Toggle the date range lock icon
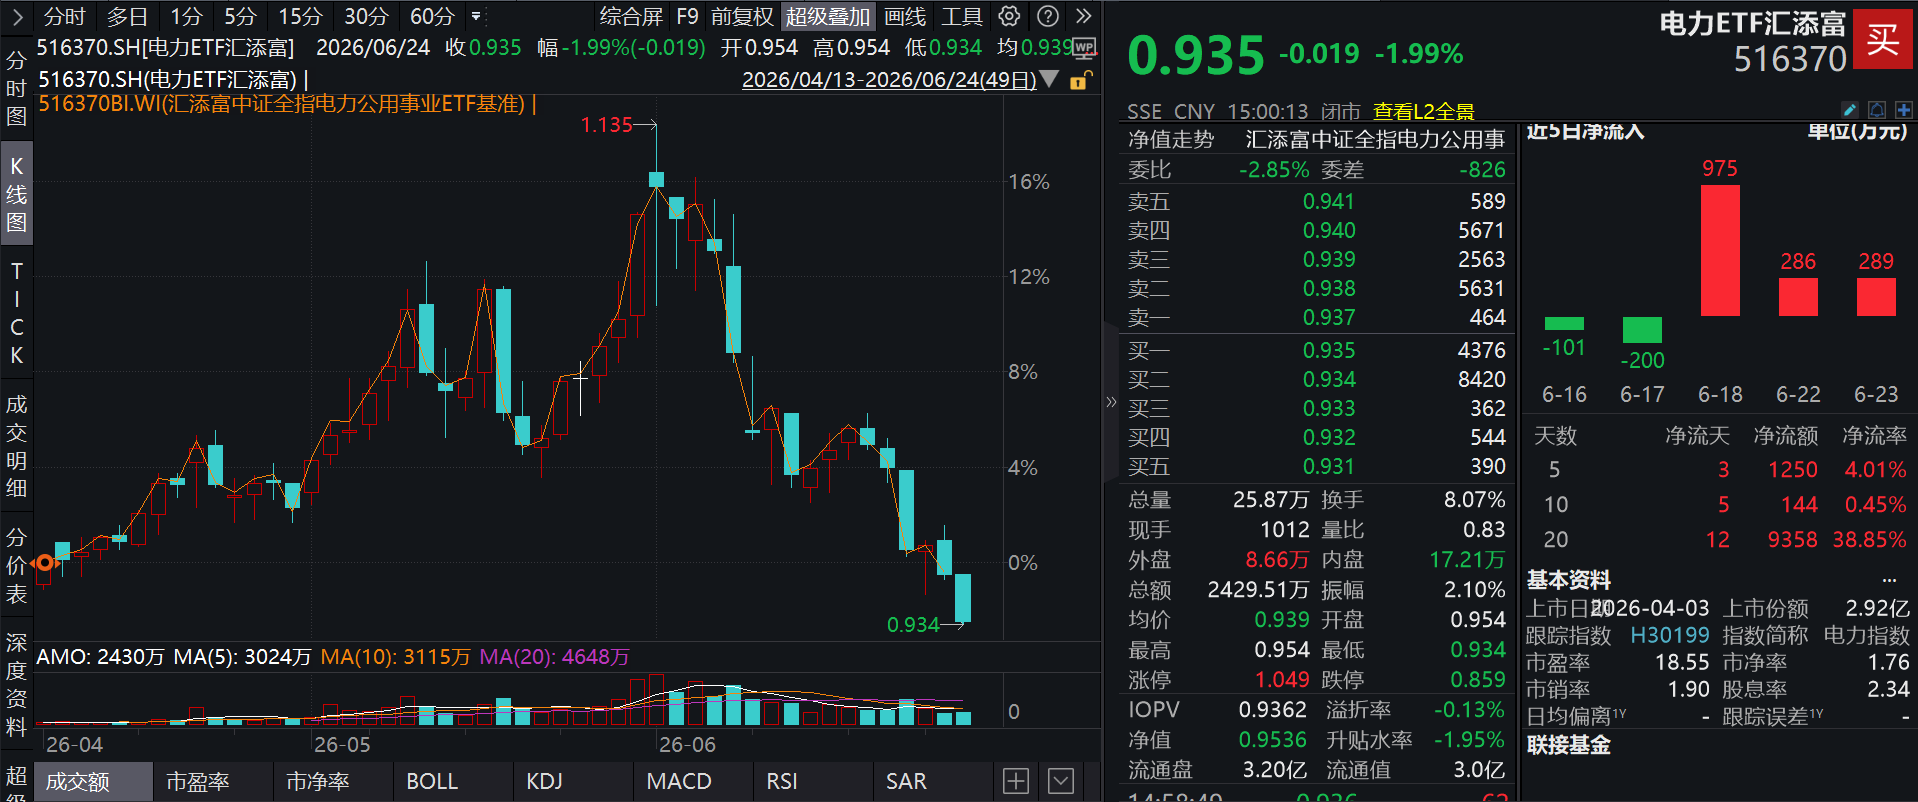The height and width of the screenshot is (802, 1918). (1080, 80)
